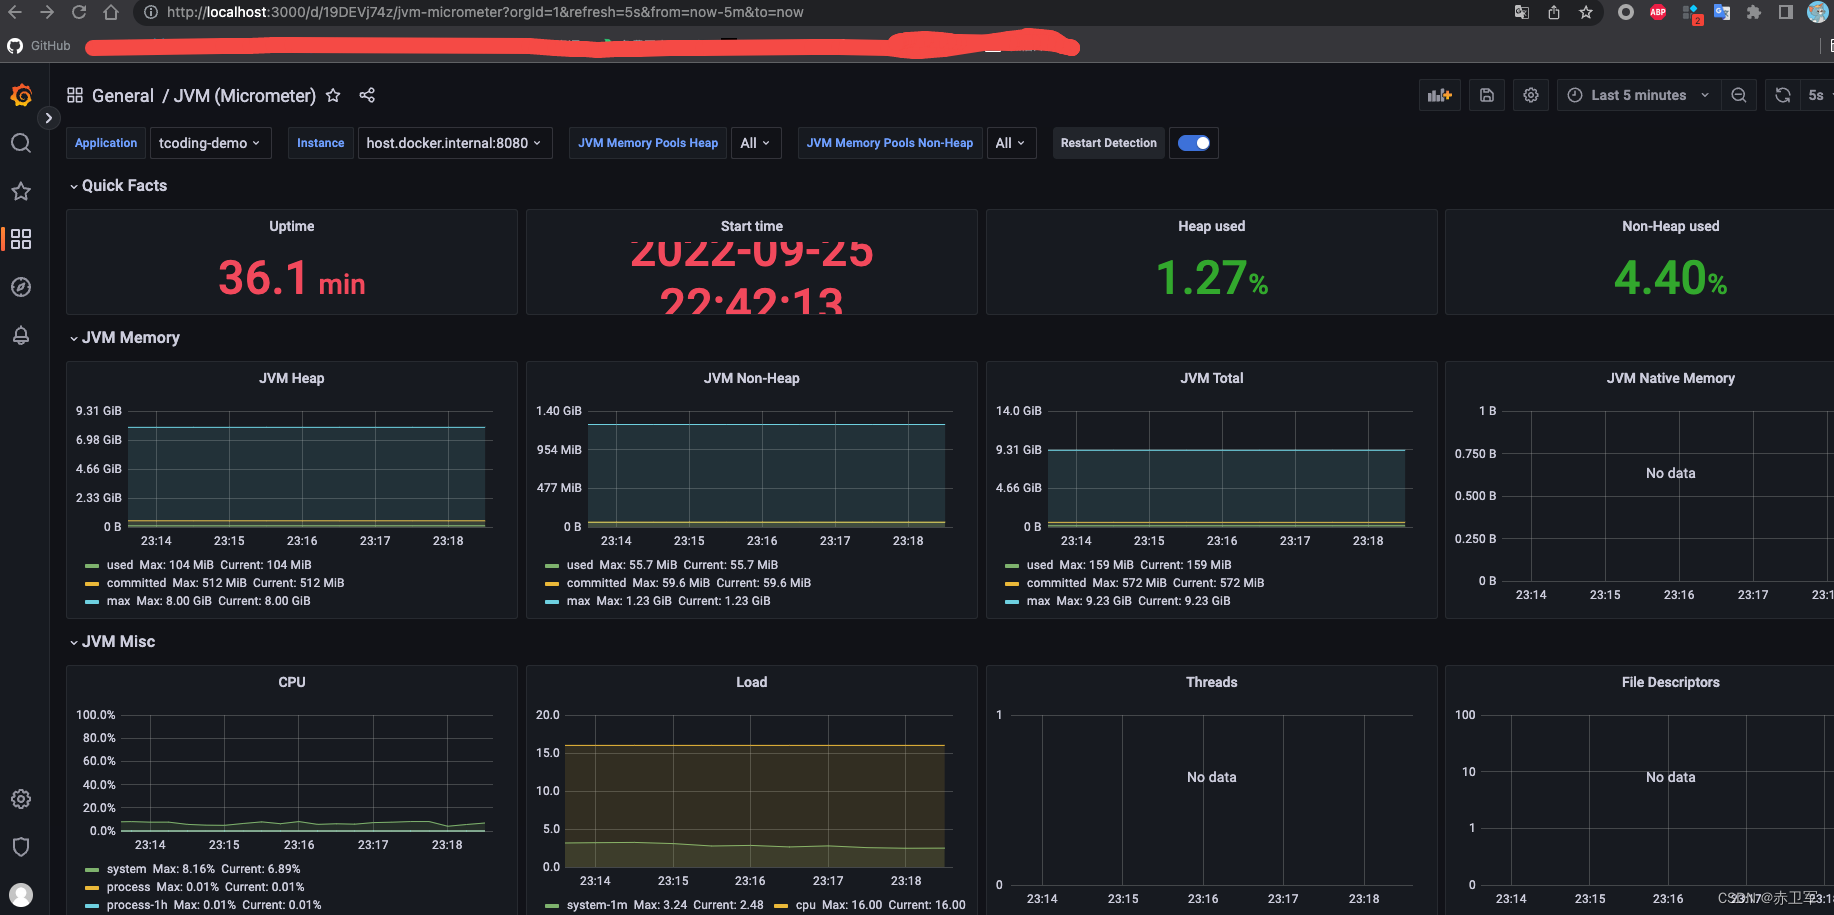Open the JVM Memory Pools Heap All dropdown
The height and width of the screenshot is (915, 1834).
pos(756,143)
